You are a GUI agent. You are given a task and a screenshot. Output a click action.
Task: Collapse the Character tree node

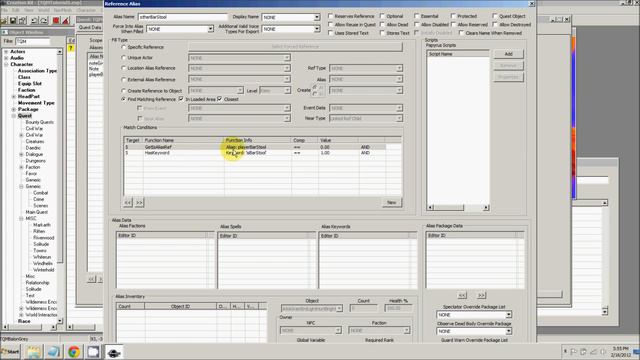(x=6, y=64)
